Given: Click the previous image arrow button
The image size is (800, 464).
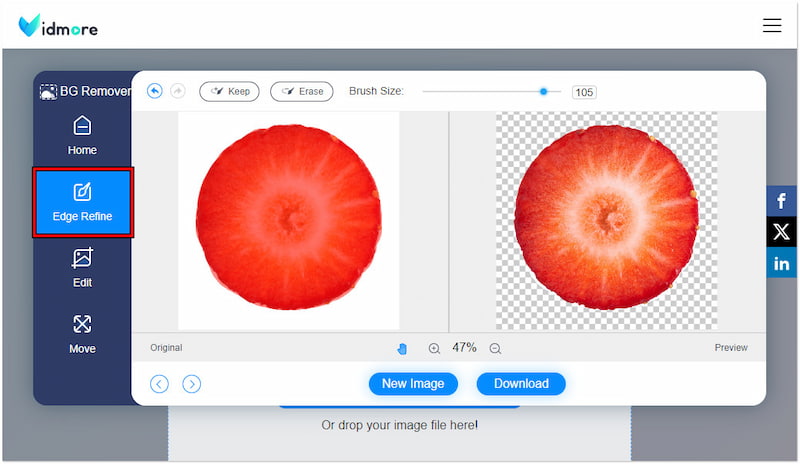Looking at the screenshot, I should (x=159, y=383).
